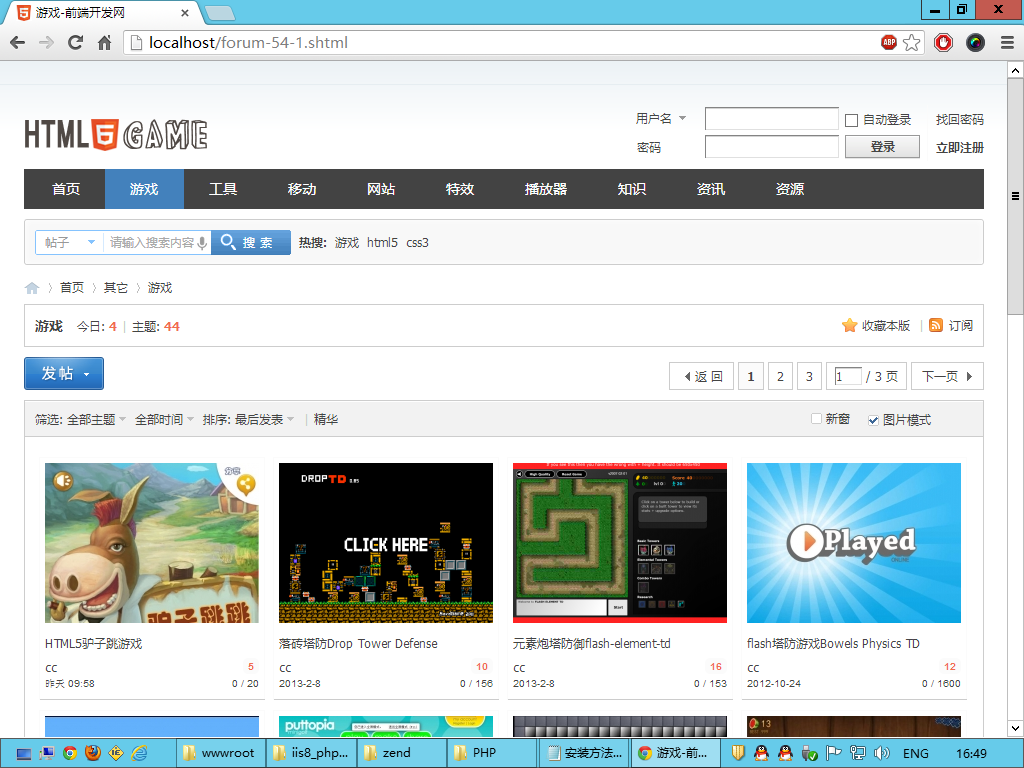Screen dimensions: 1024x768
Task: Click the page number input field
Action: click(848, 376)
